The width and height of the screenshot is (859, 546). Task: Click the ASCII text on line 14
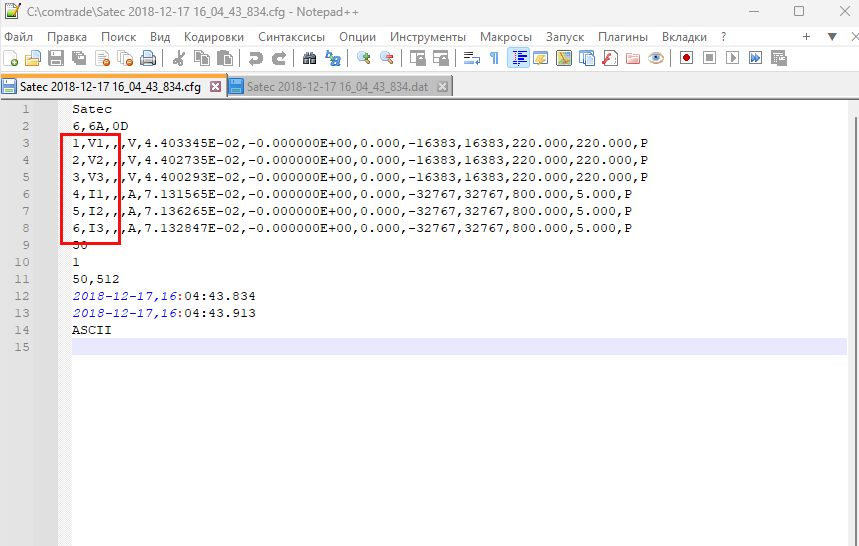[x=91, y=329]
